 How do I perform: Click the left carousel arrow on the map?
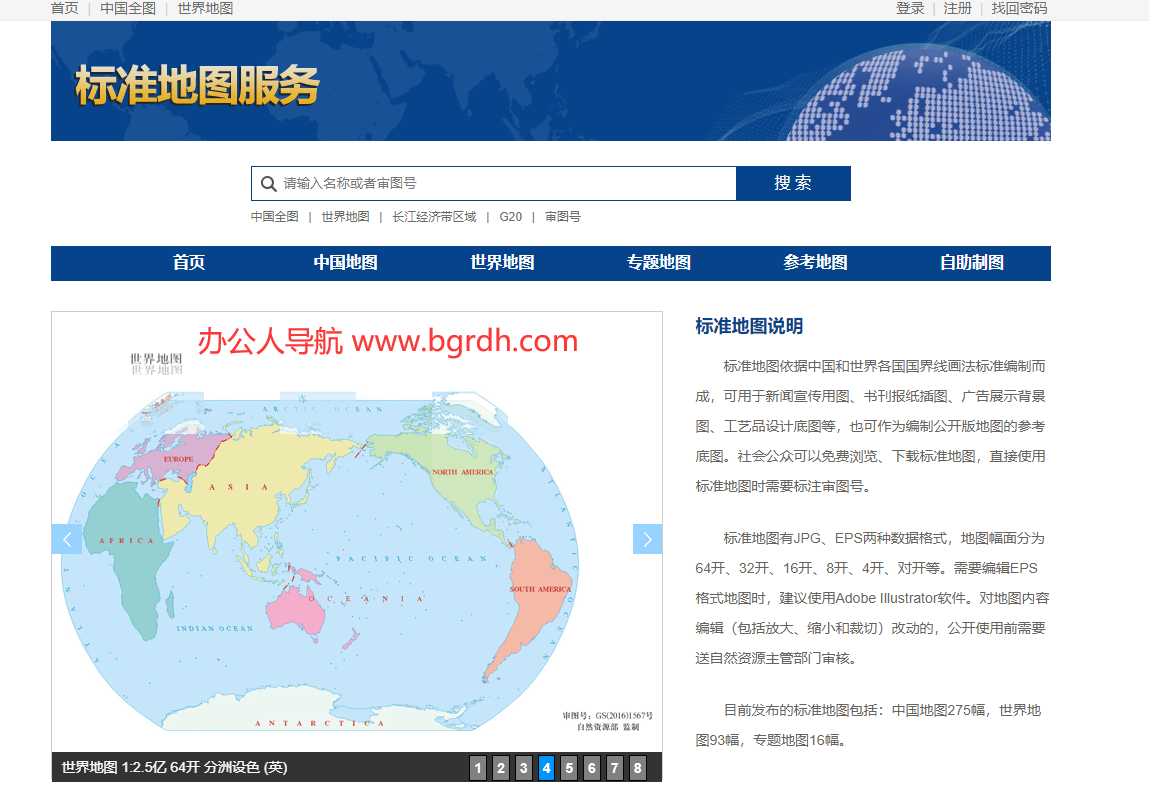click(66, 538)
